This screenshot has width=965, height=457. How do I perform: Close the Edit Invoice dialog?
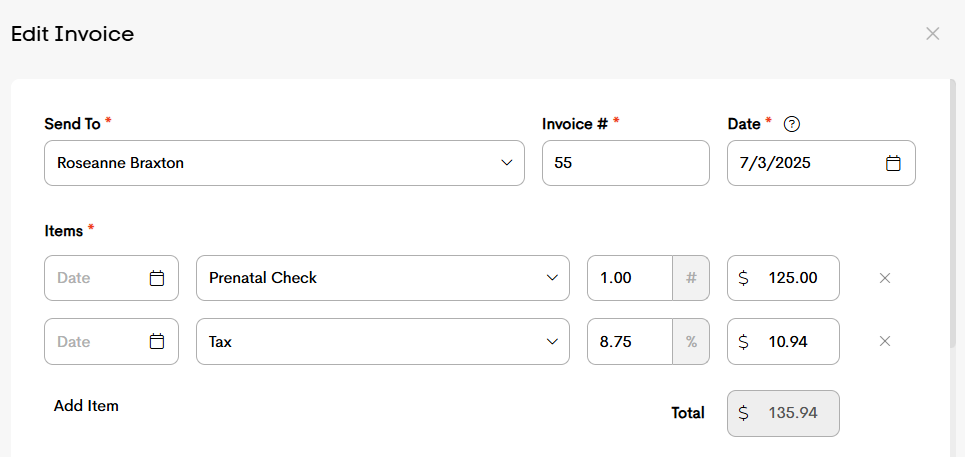932,34
